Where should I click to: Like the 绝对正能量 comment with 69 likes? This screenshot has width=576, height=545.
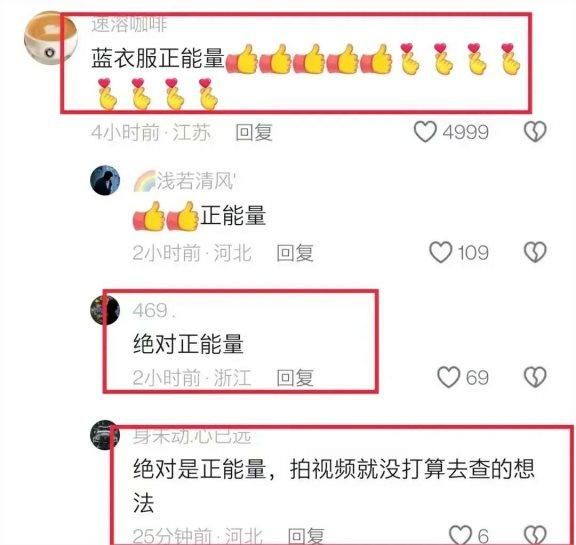tap(448, 377)
